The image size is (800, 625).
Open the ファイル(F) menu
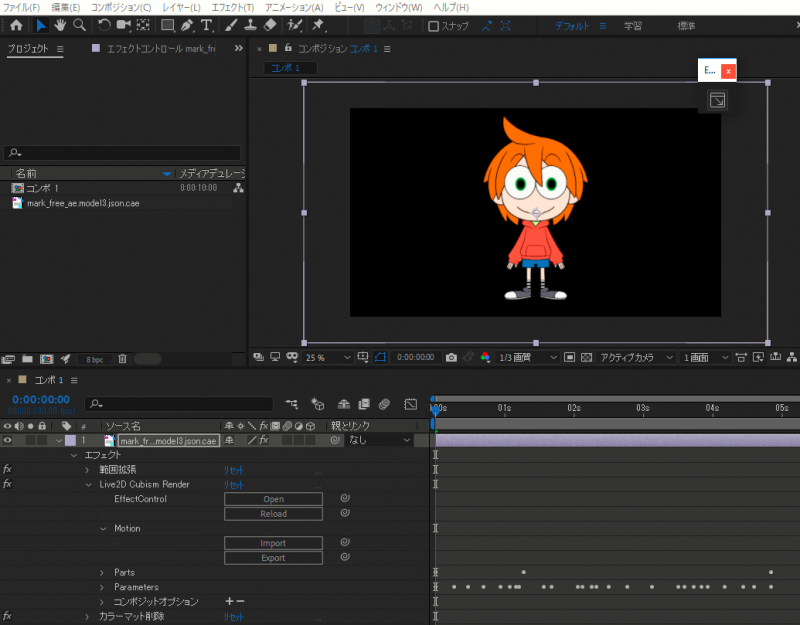(x=21, y=7)
